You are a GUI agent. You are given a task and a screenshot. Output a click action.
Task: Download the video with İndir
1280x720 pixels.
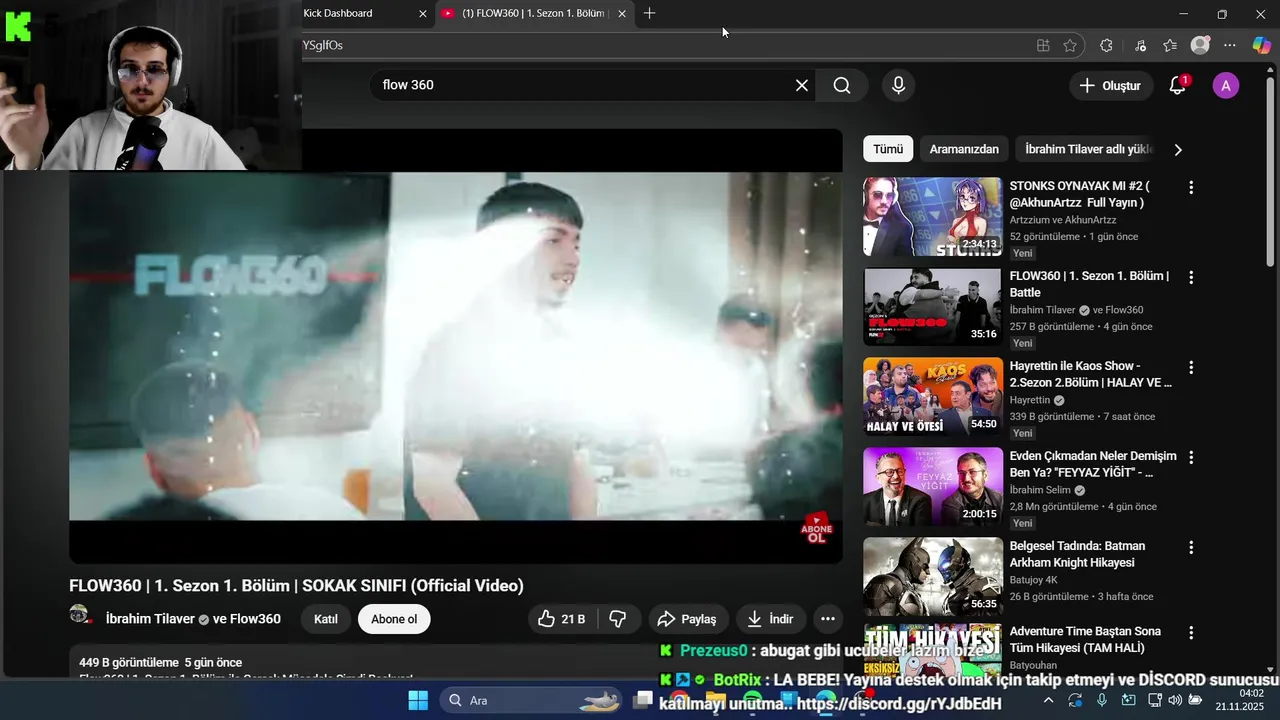click(770, 619)
